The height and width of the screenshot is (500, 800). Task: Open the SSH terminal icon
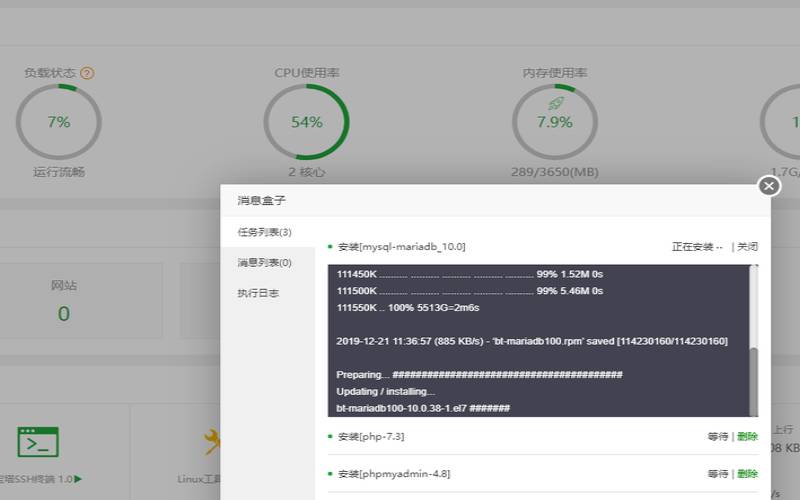coord(38,442)
